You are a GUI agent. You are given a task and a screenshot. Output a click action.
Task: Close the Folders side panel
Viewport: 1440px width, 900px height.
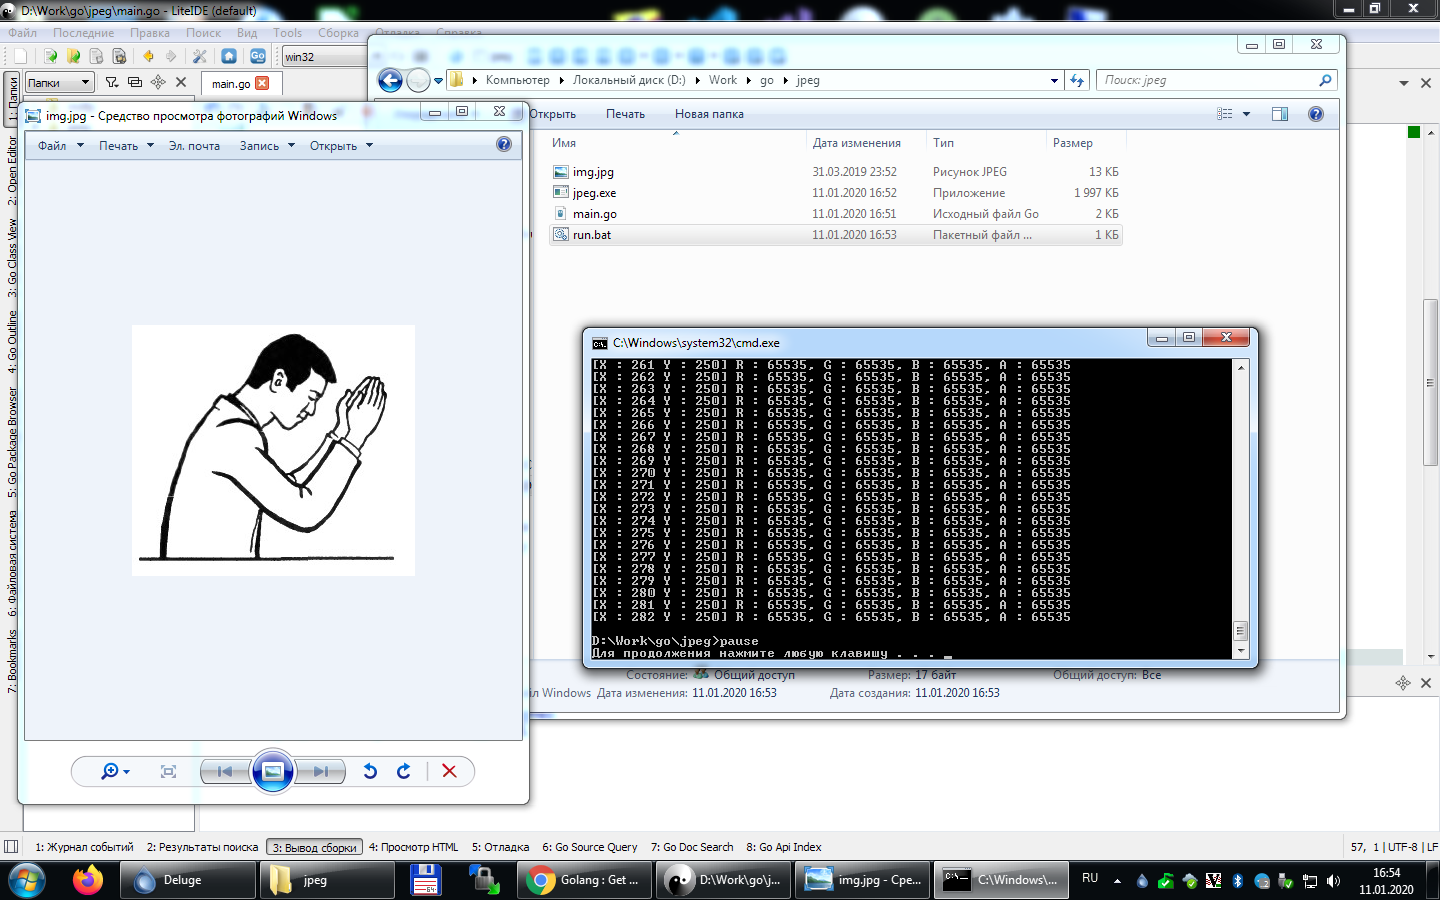click(x=181, y=82)
